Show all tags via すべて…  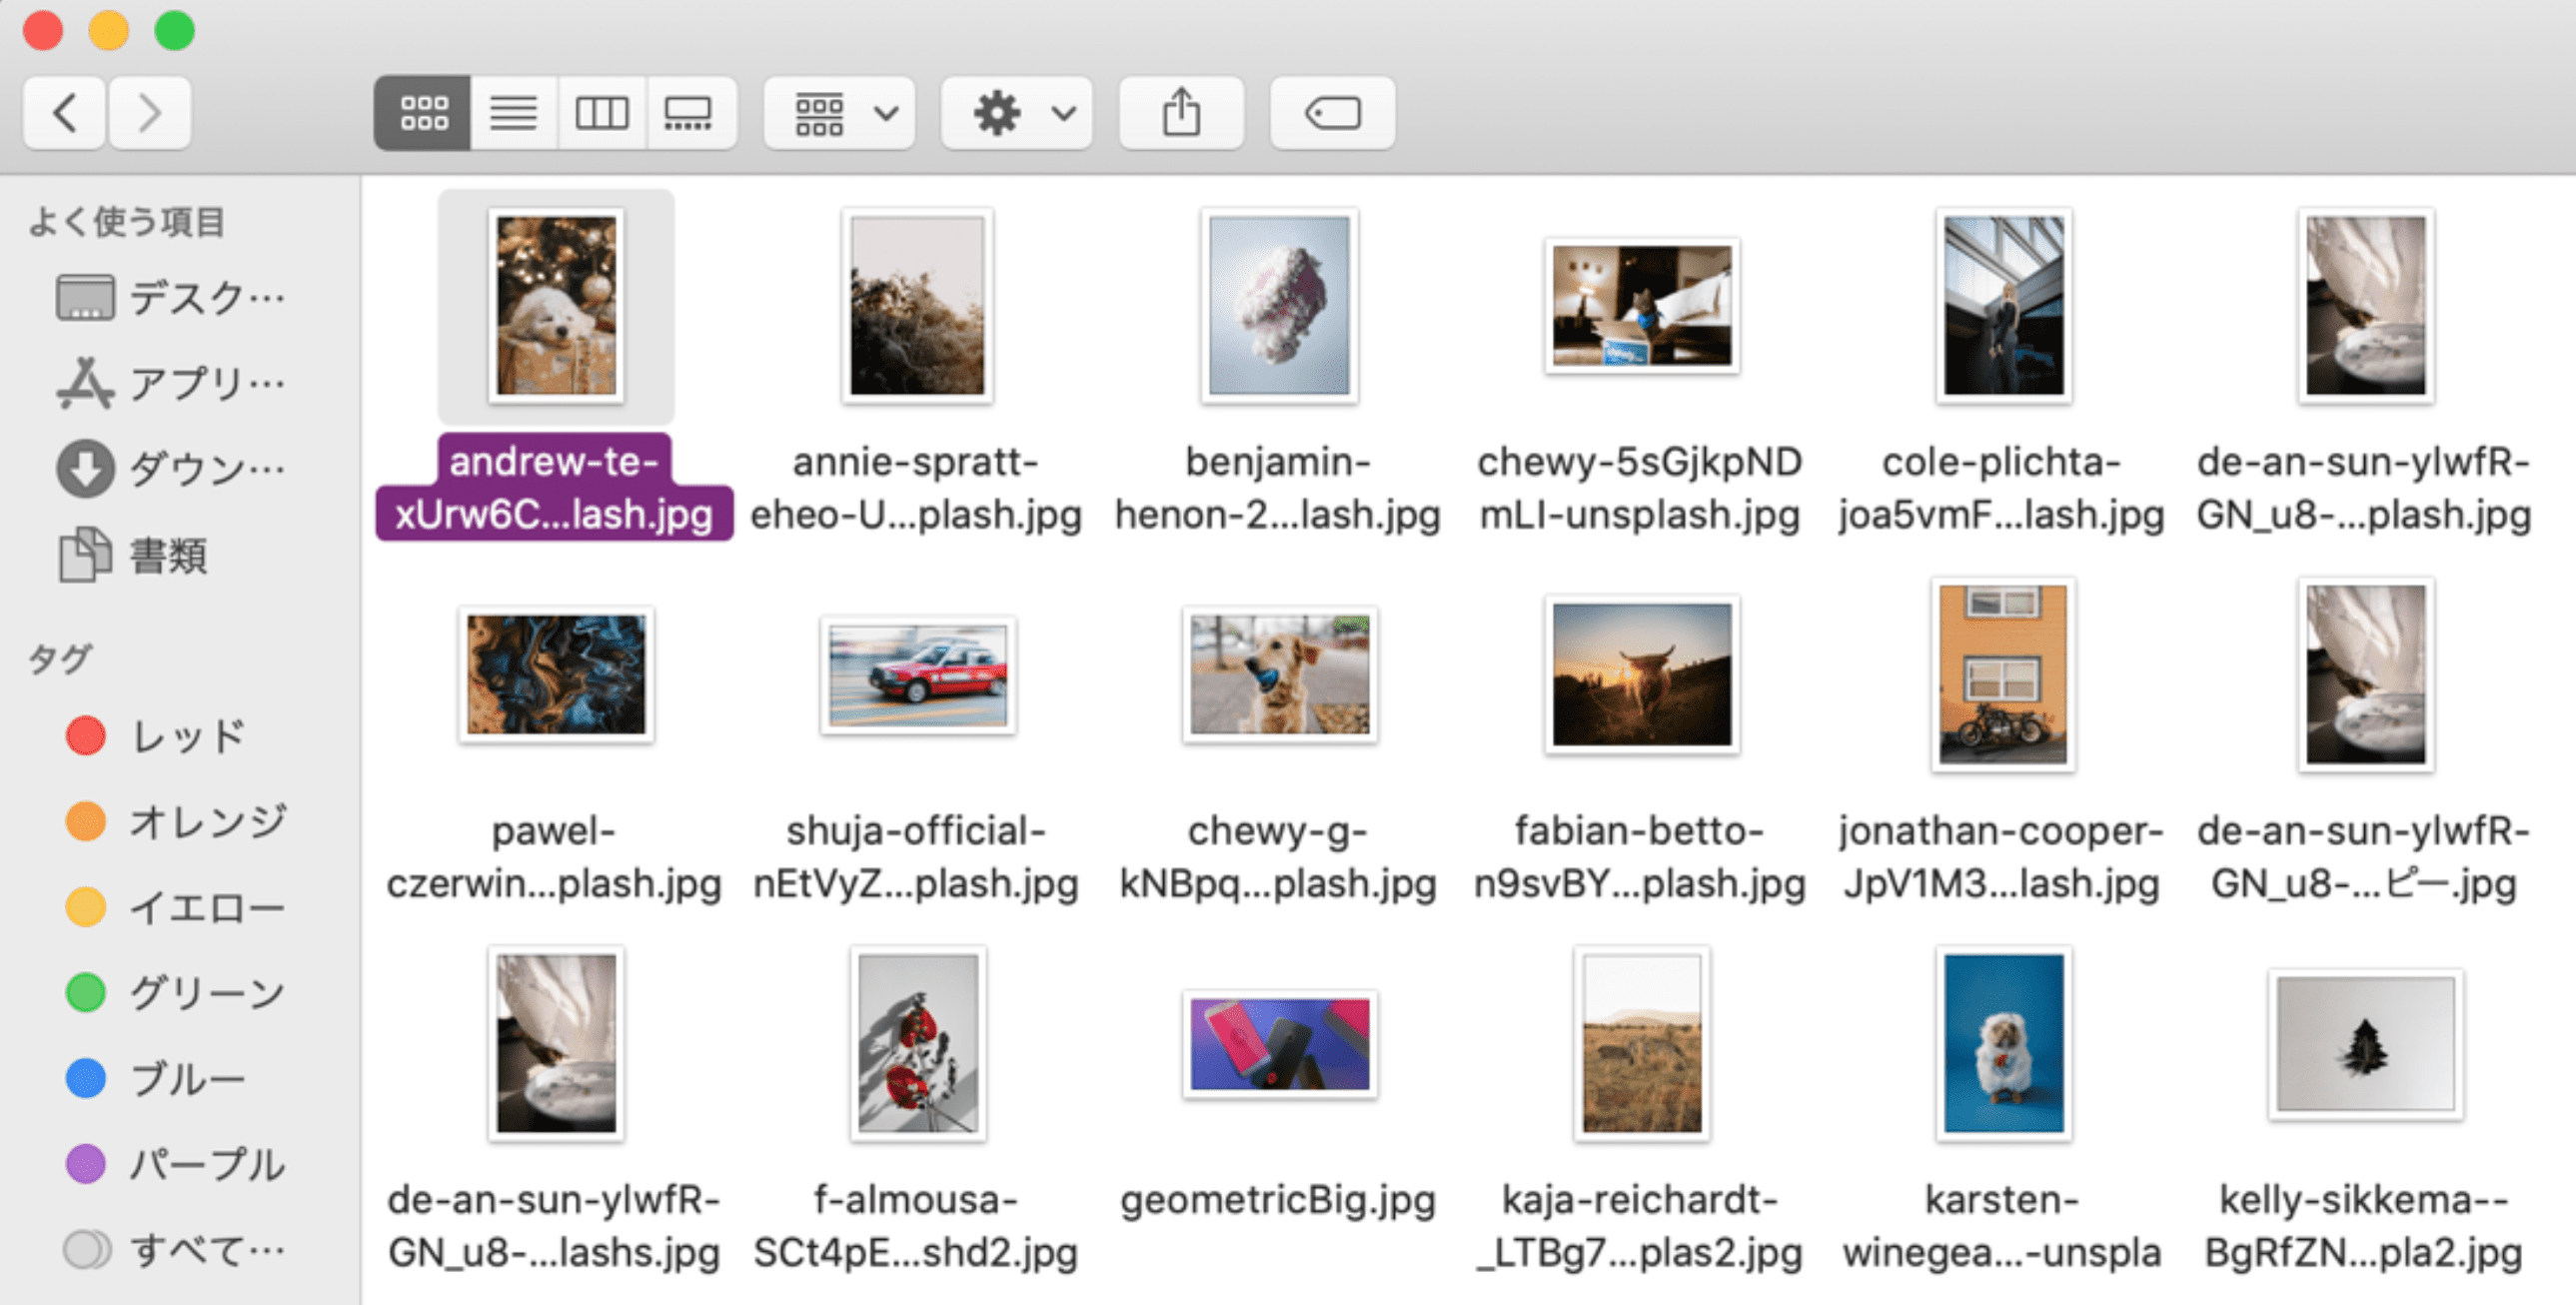[x=175, y=1250]
